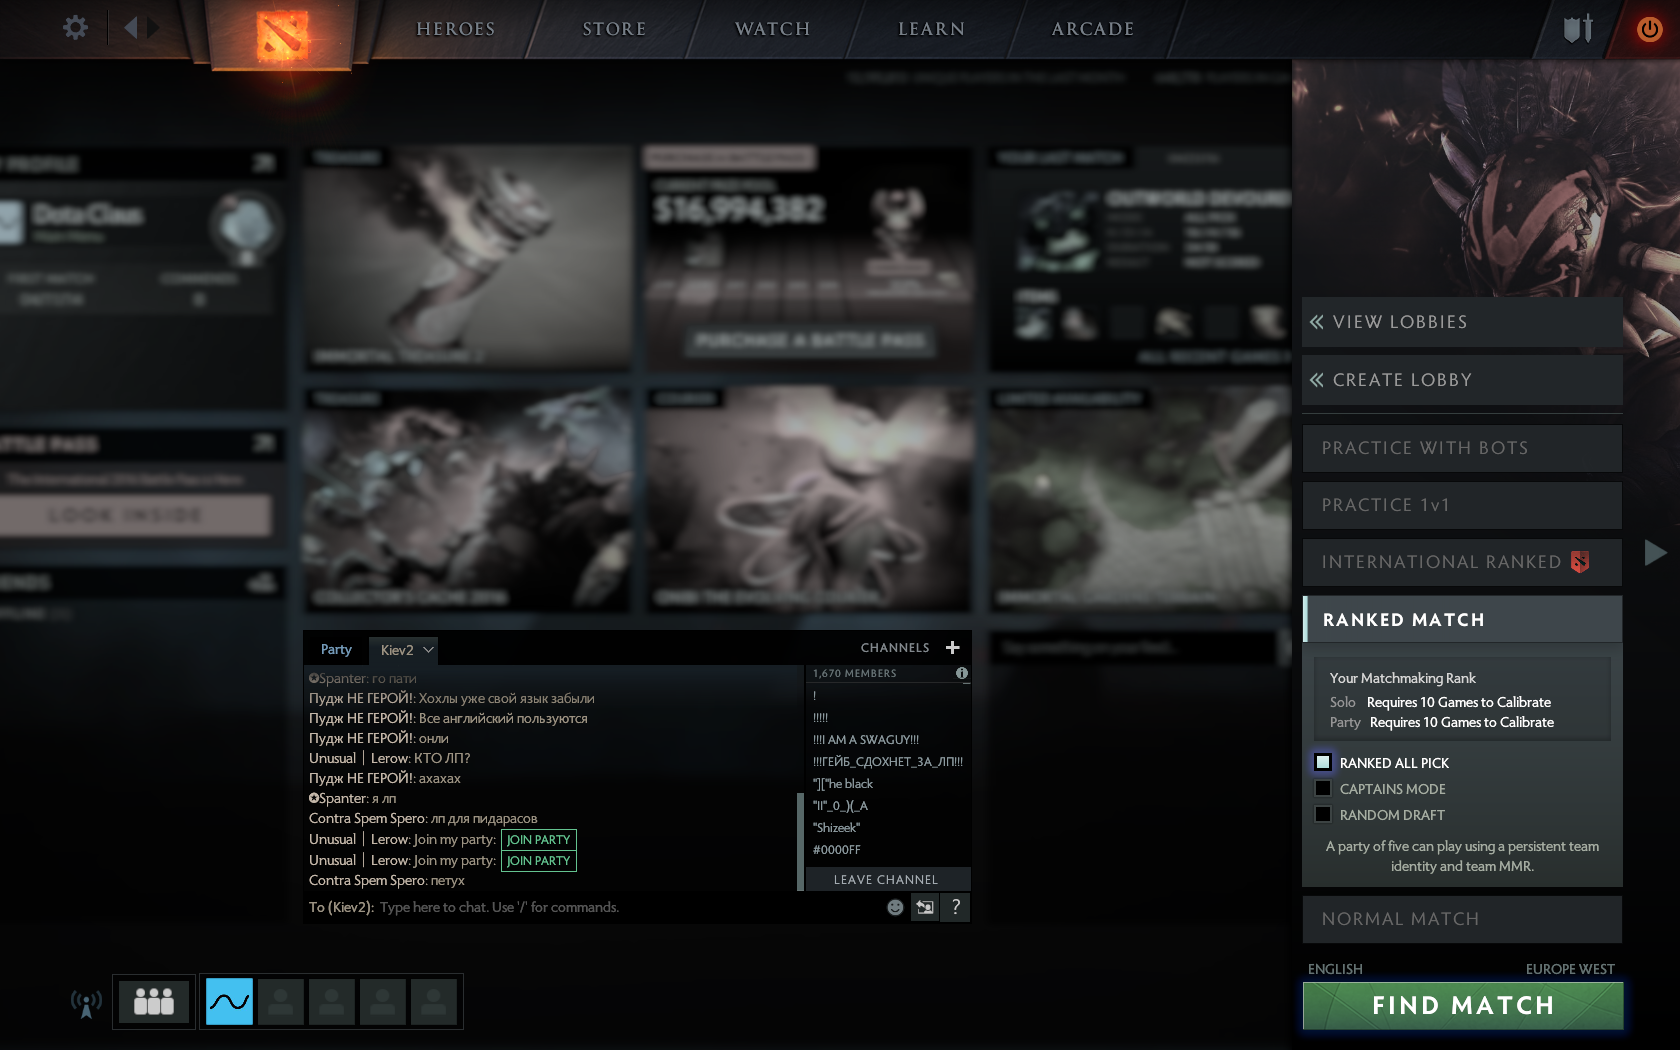Toggle Ranked All Pick checkbox
The width and height of the screenshot is (1680, 1050).
pos(1323,762)
